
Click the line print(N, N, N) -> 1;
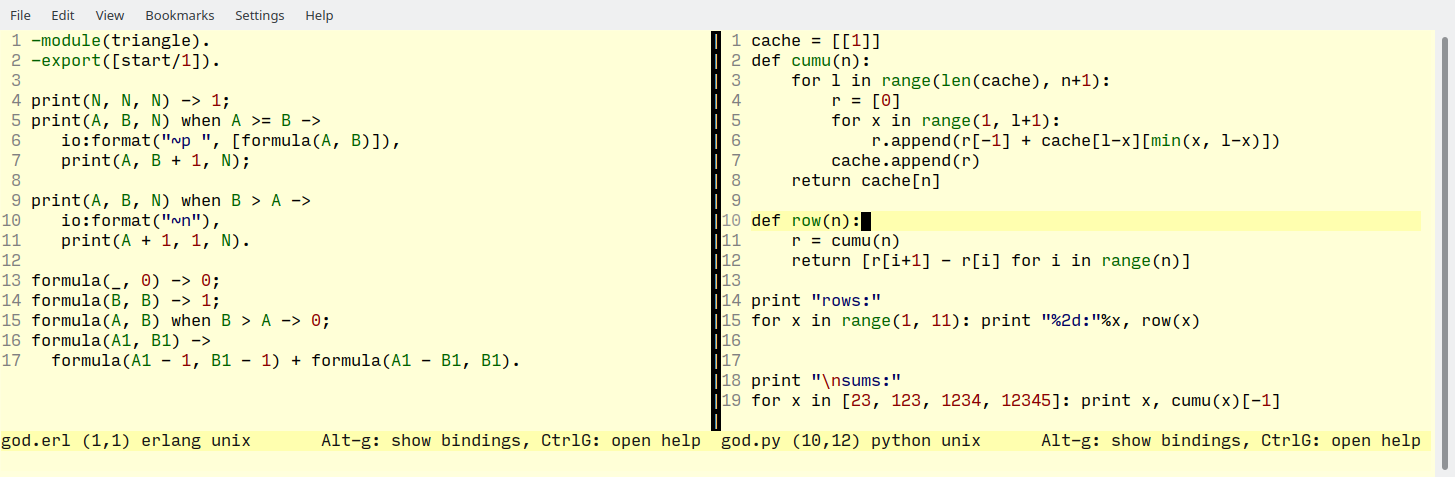131,101
